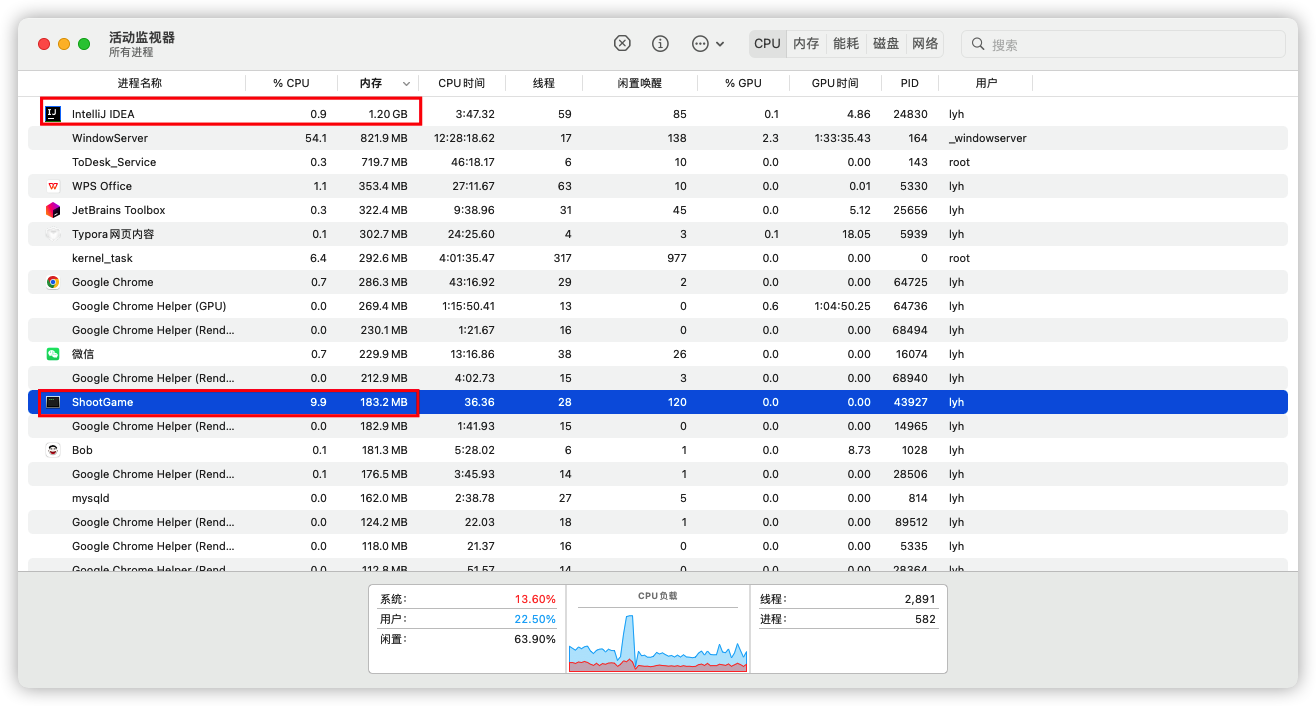
Task: Toggle sort arrow on 内存 column
Action: [406, 84]
